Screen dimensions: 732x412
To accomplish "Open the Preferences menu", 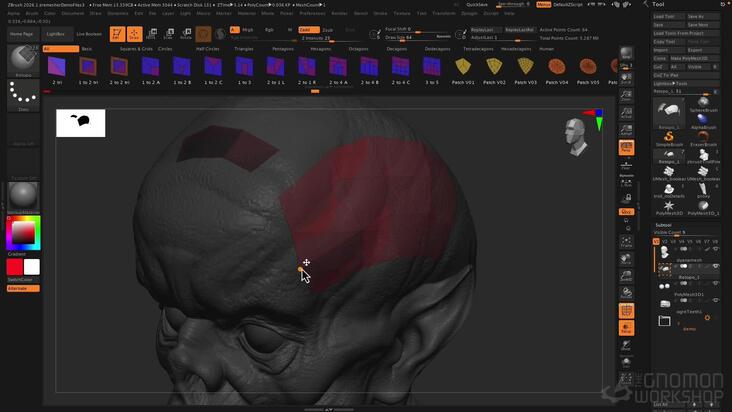I will (x=312, y=14).
